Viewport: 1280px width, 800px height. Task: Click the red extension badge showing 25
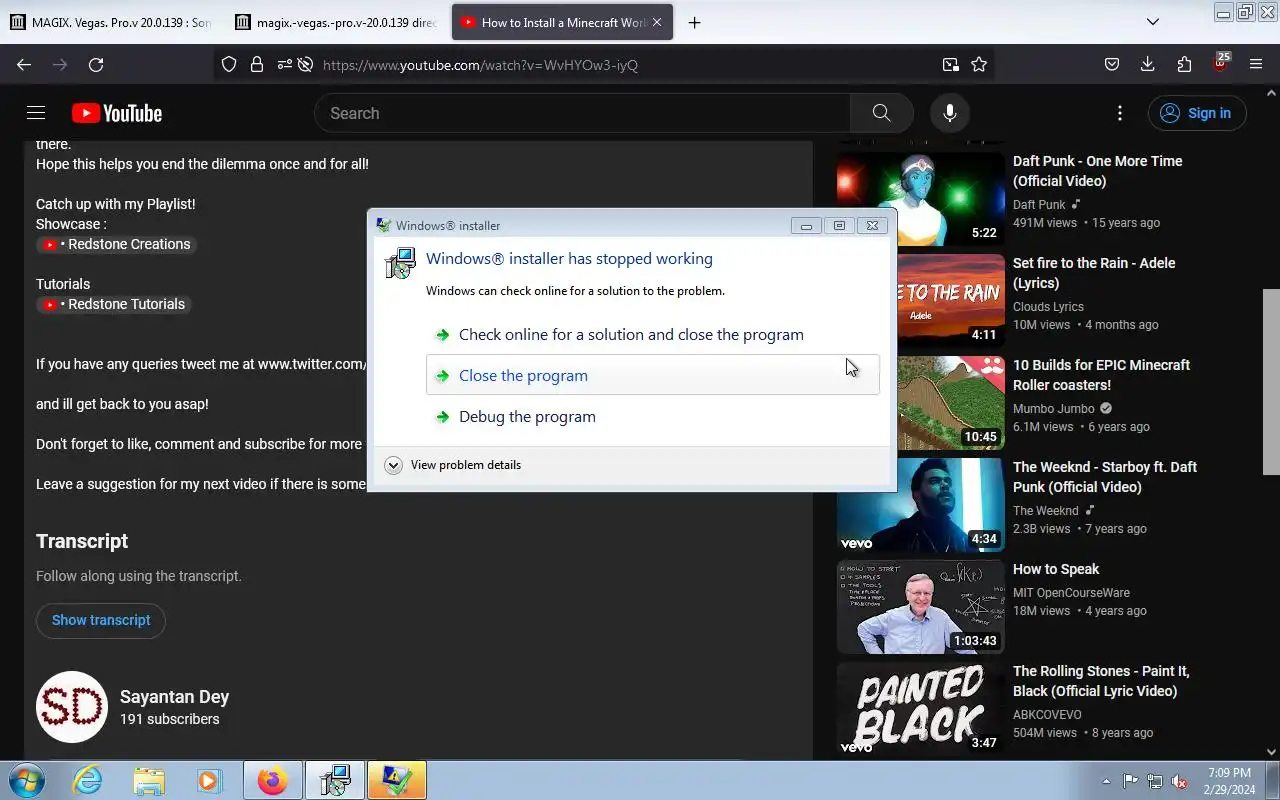(x=1220, y=63)
